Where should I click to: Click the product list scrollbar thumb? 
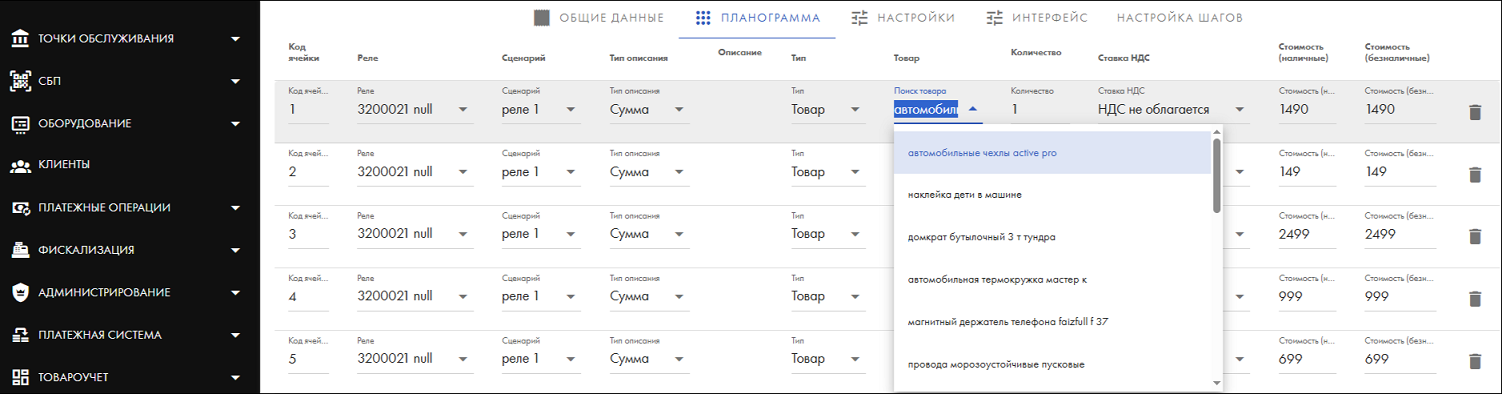click(1217, 175)
